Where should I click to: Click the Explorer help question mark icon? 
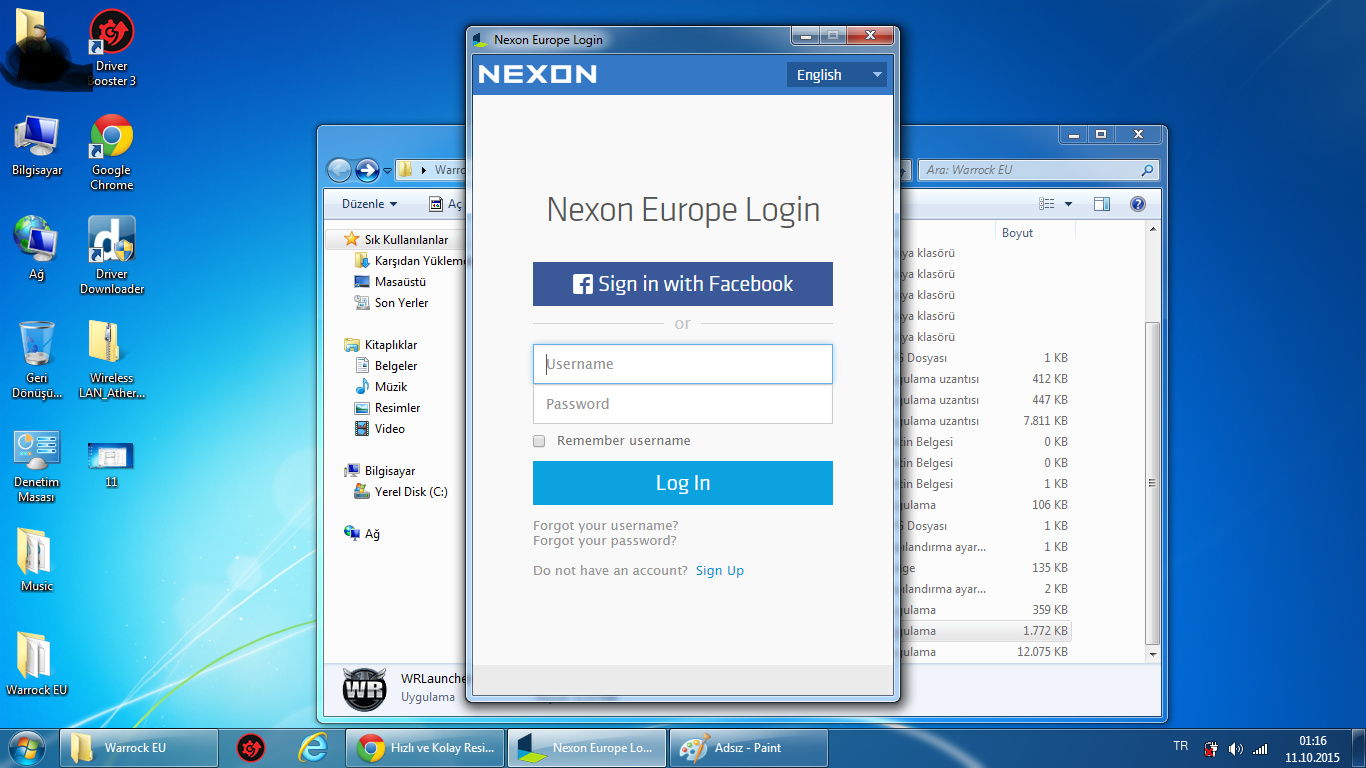[1137, 204]
